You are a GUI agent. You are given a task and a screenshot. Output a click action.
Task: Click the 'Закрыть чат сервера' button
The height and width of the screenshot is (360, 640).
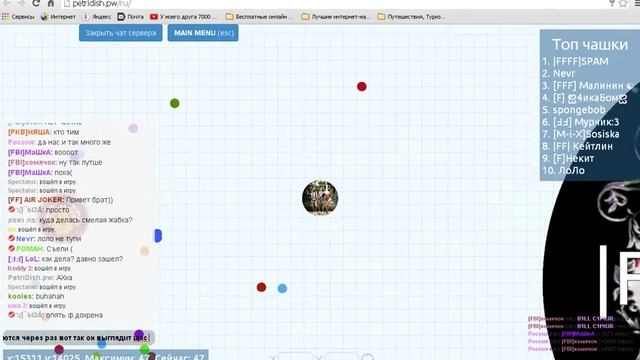tap(120, 33)
